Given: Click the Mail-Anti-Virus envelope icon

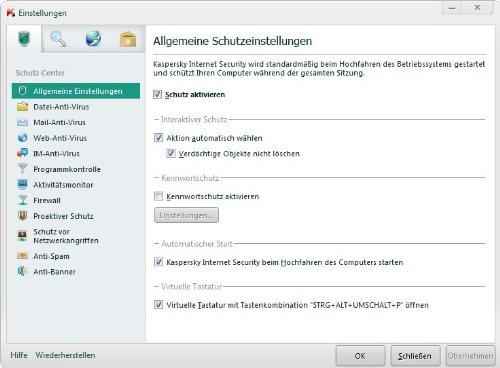Looking at the screenshot, I should click(x=22, y=122).
